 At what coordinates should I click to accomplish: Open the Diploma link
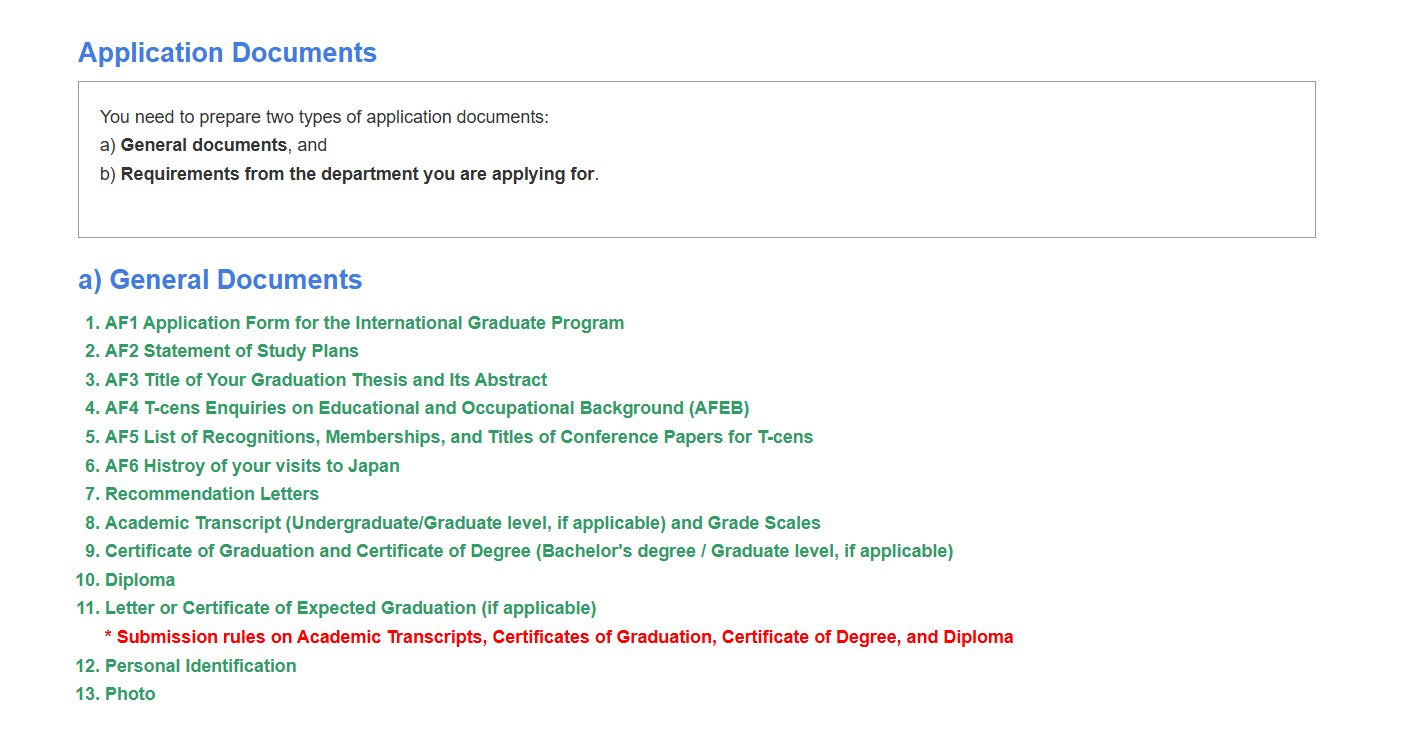click(x=140, y=580)
